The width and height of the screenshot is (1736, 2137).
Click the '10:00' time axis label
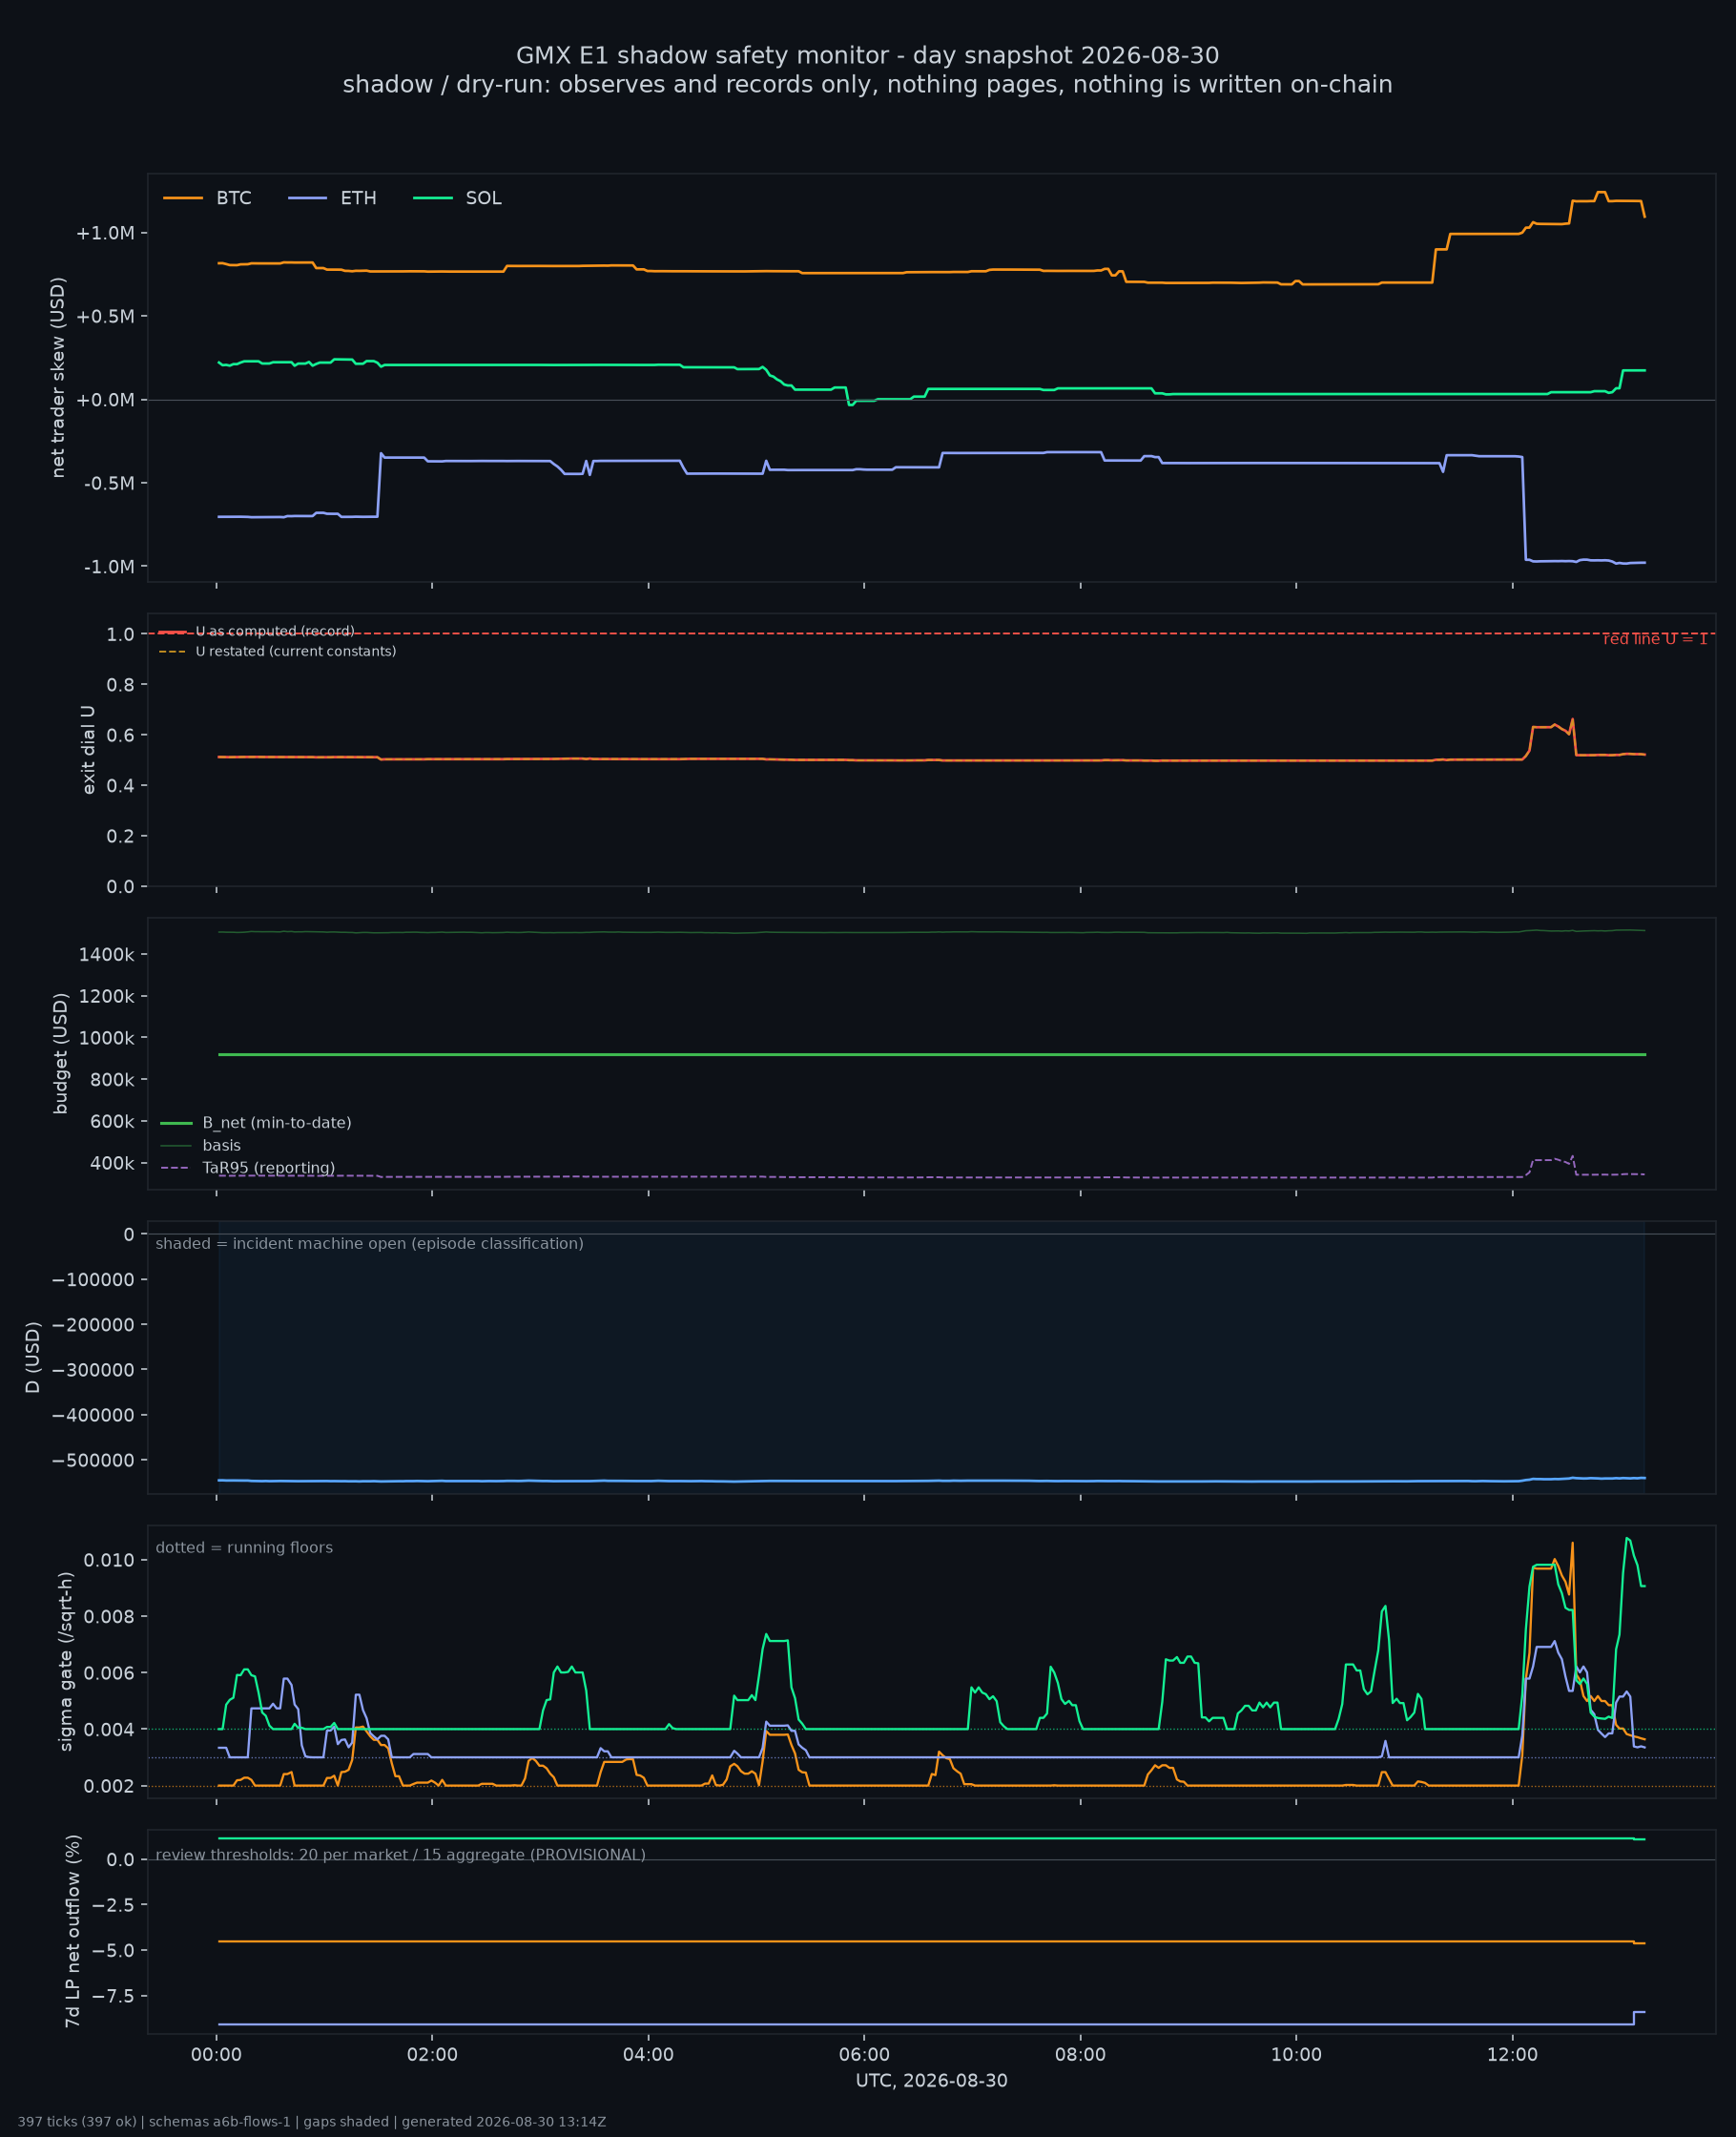click(x=1296, y=2055)
